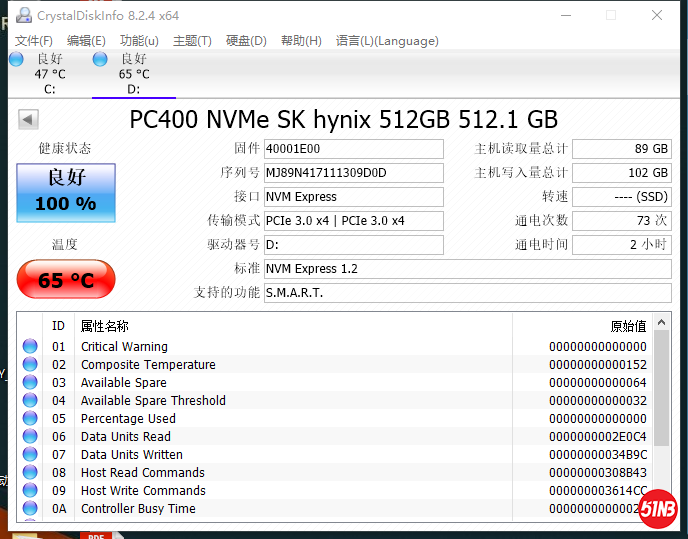The height and width of the screenshot is (539, 688).
Task: Select the D: drive status orb
Action: pos(100,60)
